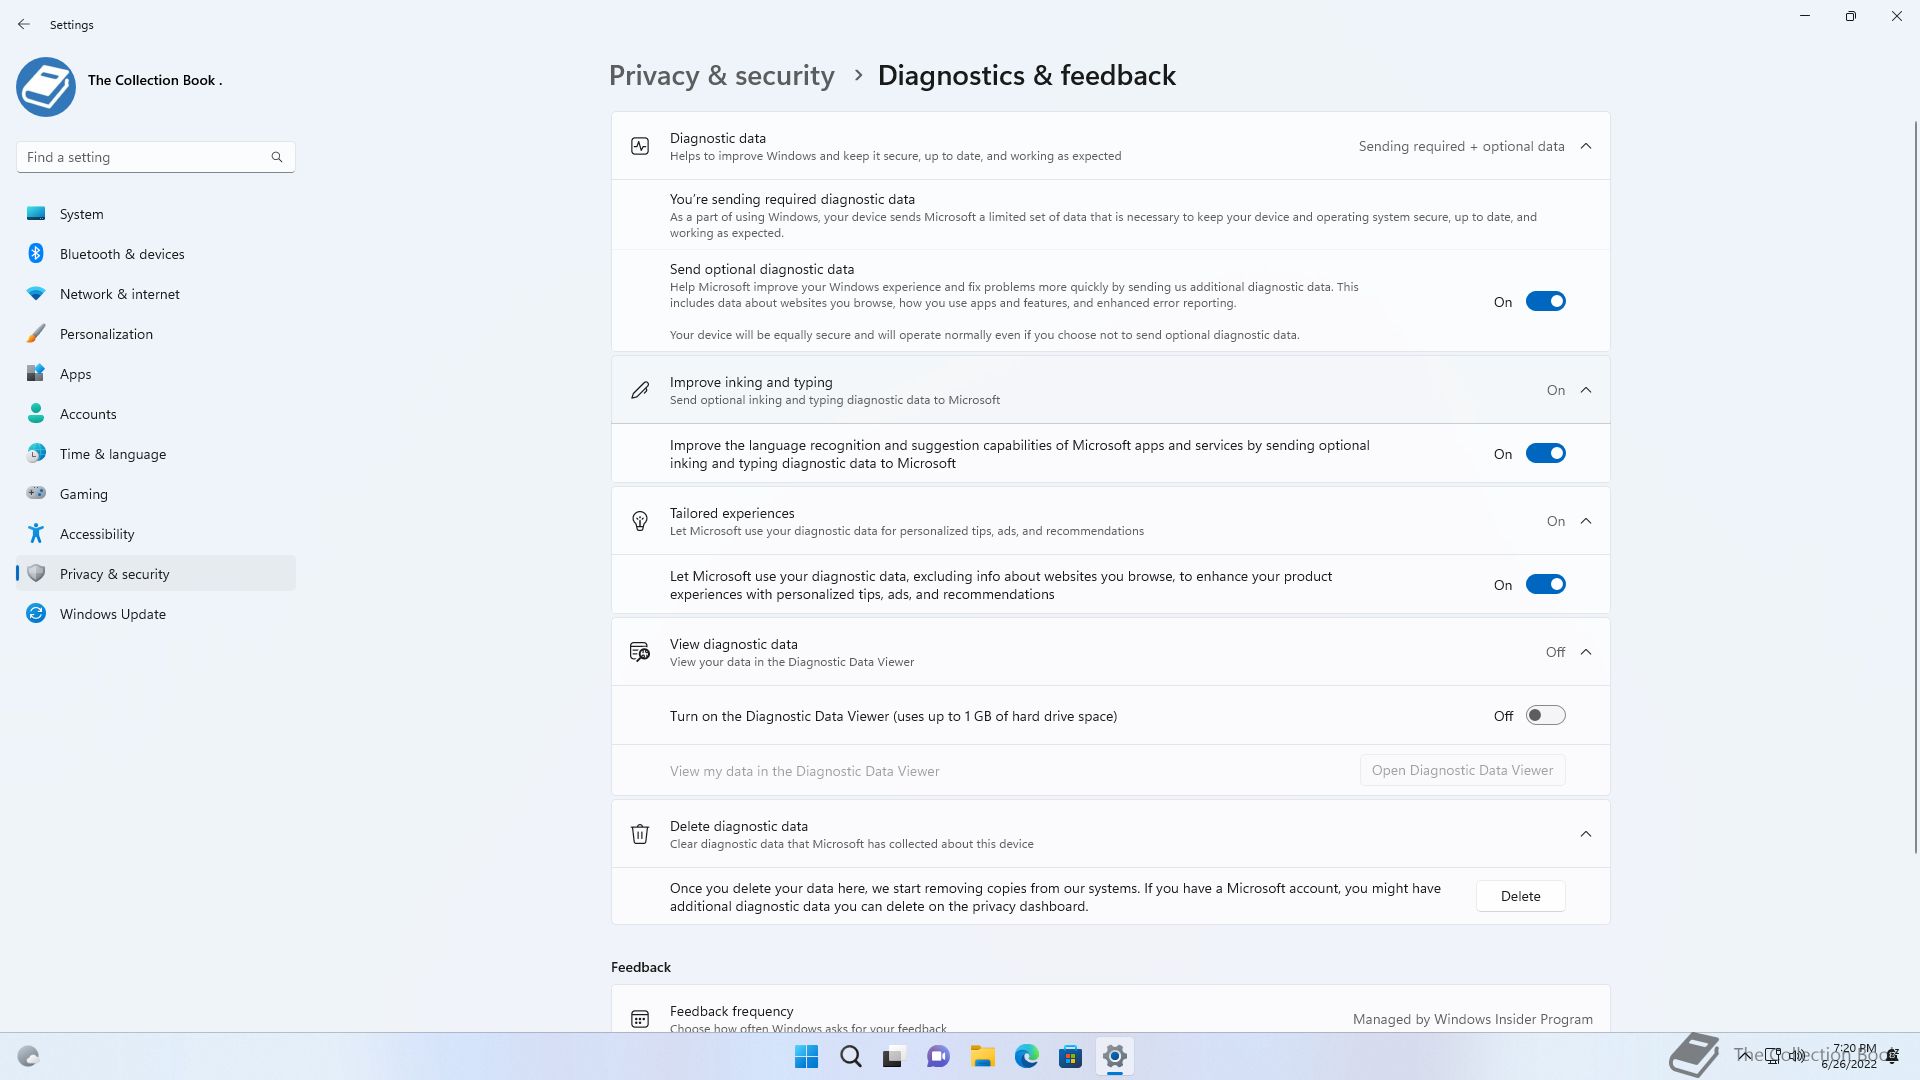Viewport: 1920px width, 1080px height.
Task: Click Open Diagnostic Data Viewer button
Action: click(1462, 770)
